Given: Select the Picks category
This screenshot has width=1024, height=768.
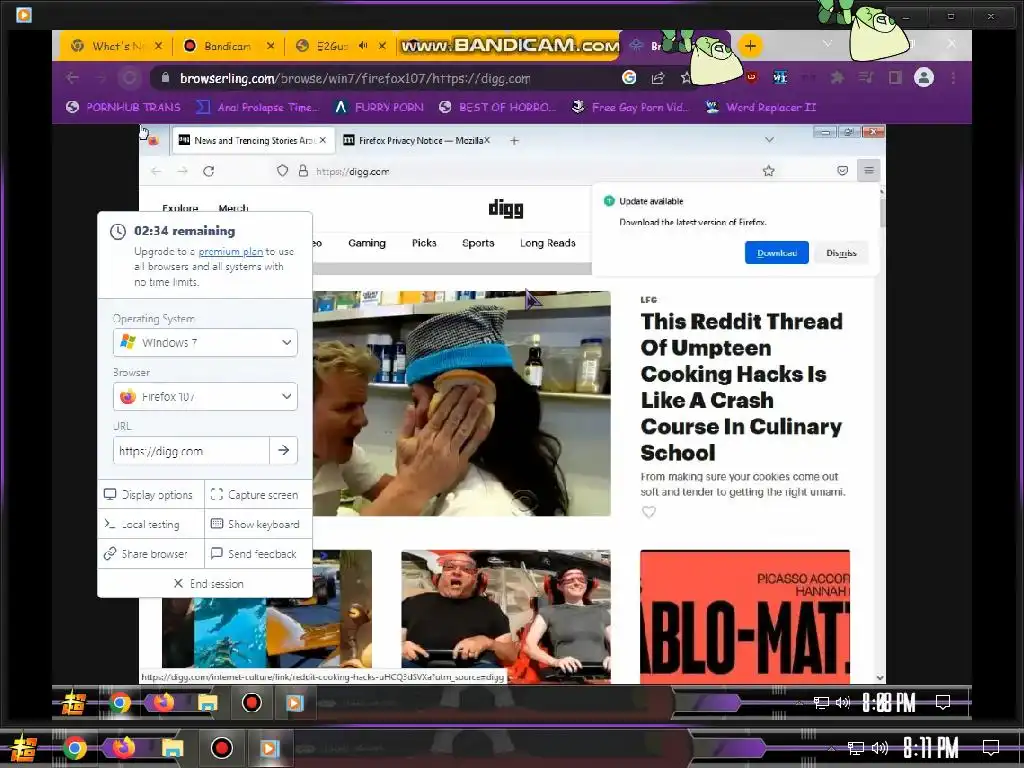Looking at the screenshot, I should click(424, 243).
